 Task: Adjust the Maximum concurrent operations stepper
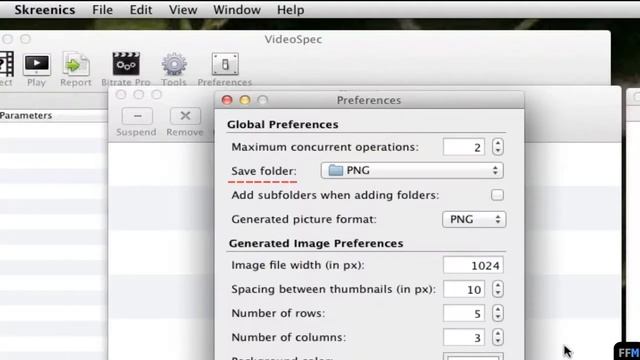tap(498, 147)
